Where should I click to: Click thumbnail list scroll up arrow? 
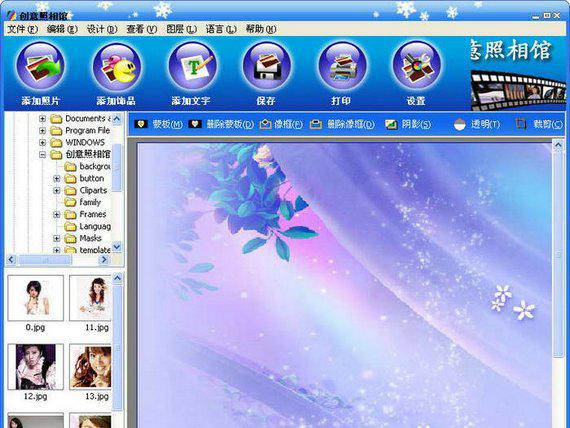117,278
